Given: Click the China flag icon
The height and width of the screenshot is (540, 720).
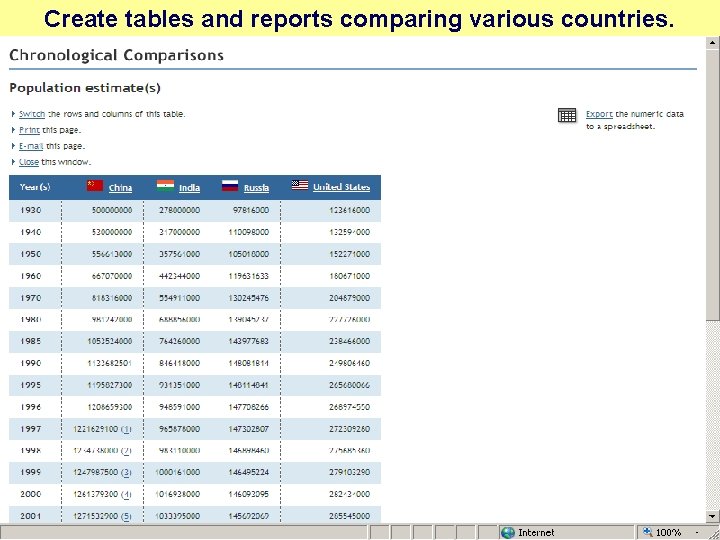Looking at the screenshot, I should point(95,186).
